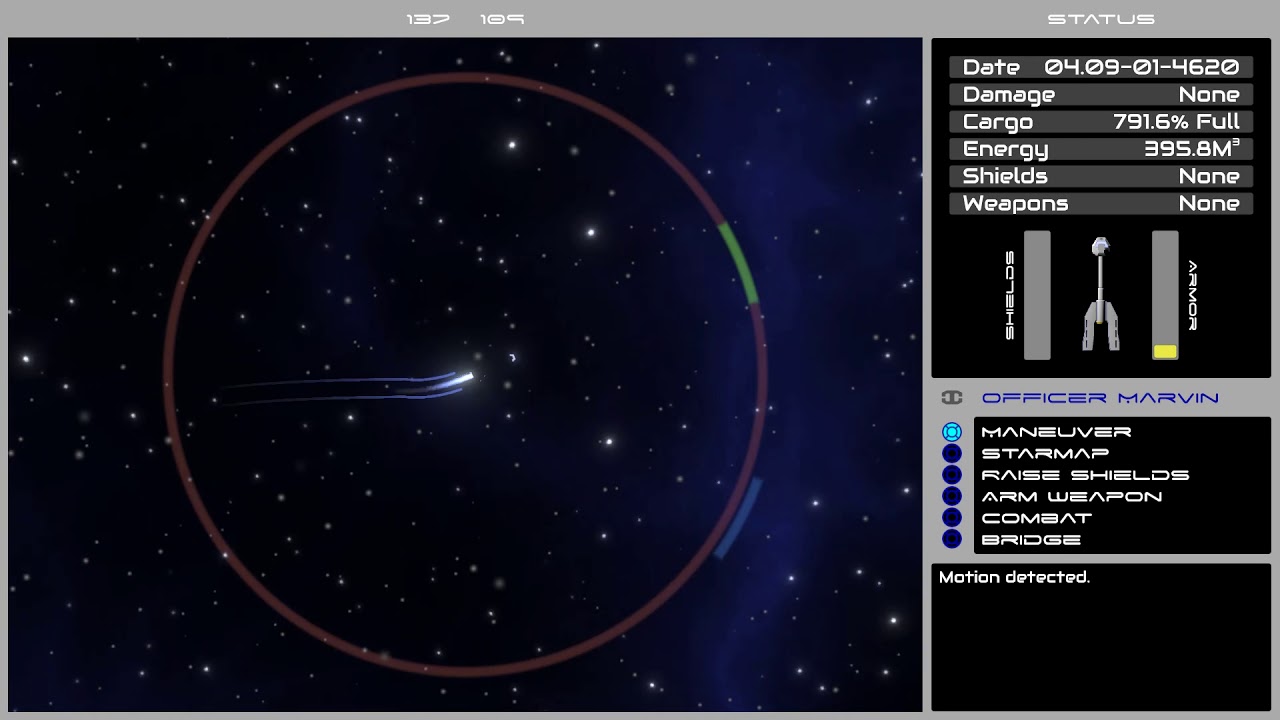Click the X coordinate readout 137
This screenshot has width=1280, height=720.
click(428, 19)
